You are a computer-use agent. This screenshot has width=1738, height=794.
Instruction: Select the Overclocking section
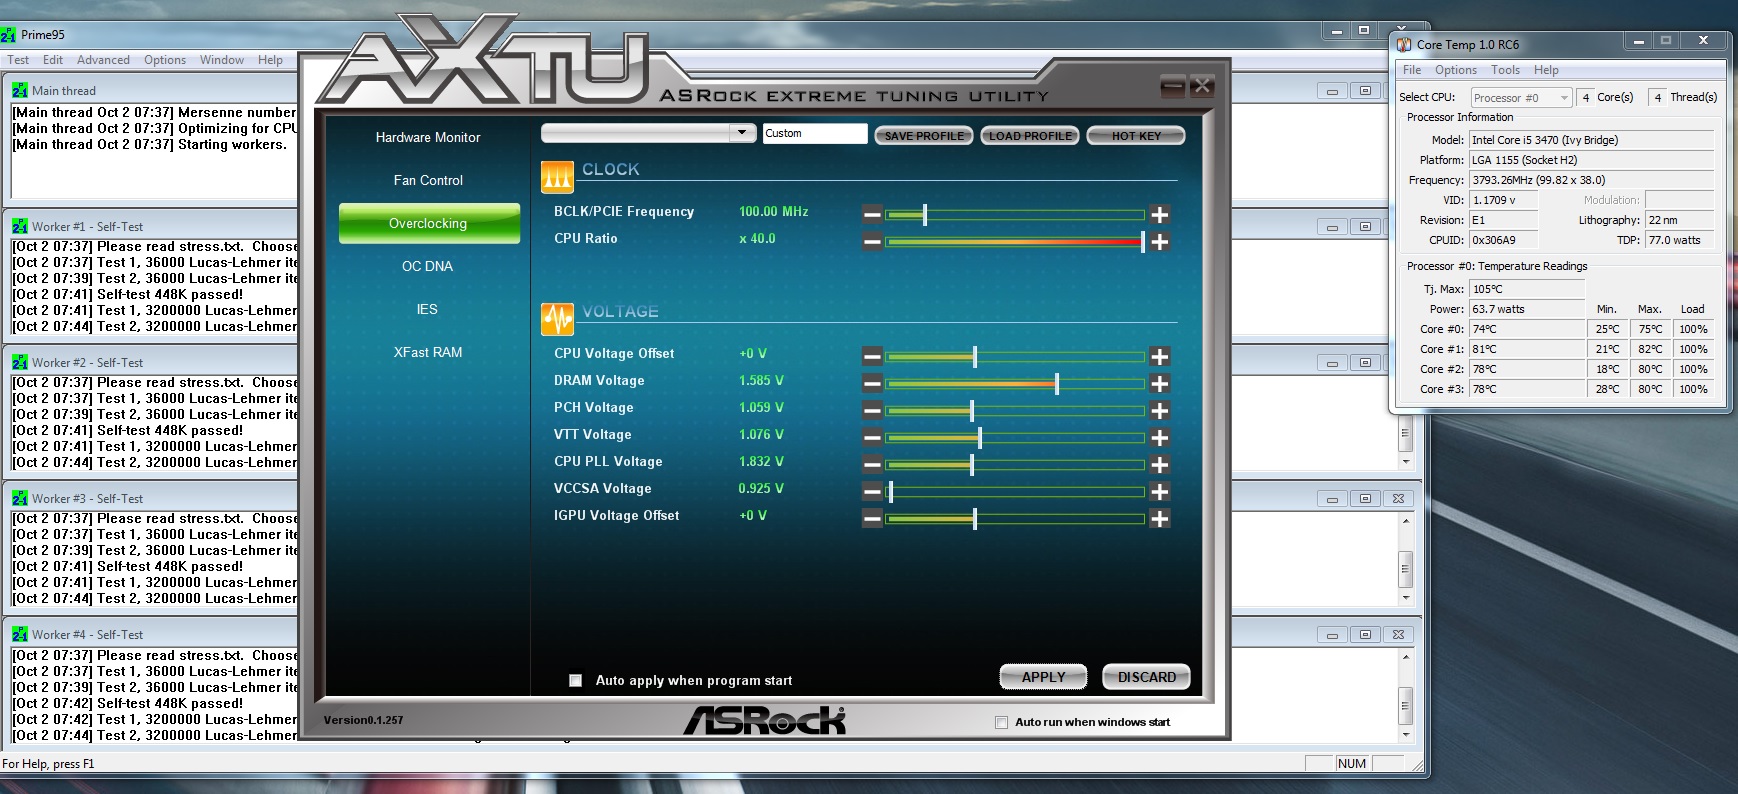tap(429, 223)
